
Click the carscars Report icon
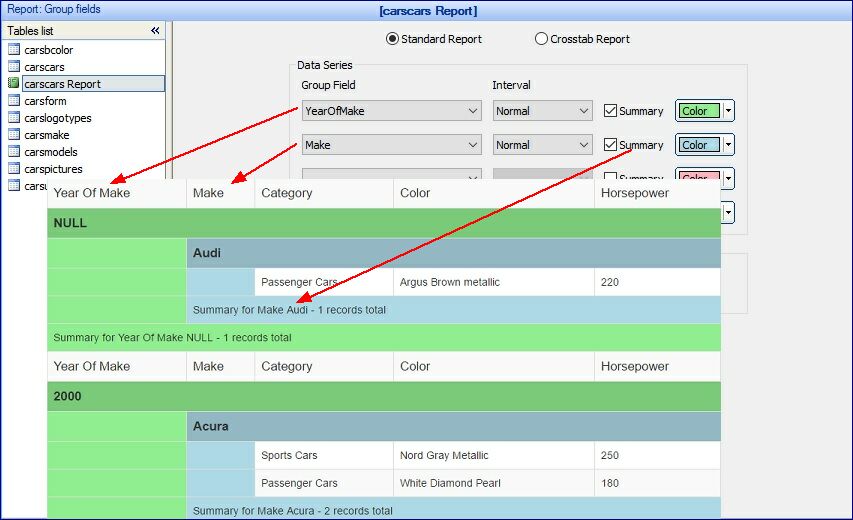14,84
